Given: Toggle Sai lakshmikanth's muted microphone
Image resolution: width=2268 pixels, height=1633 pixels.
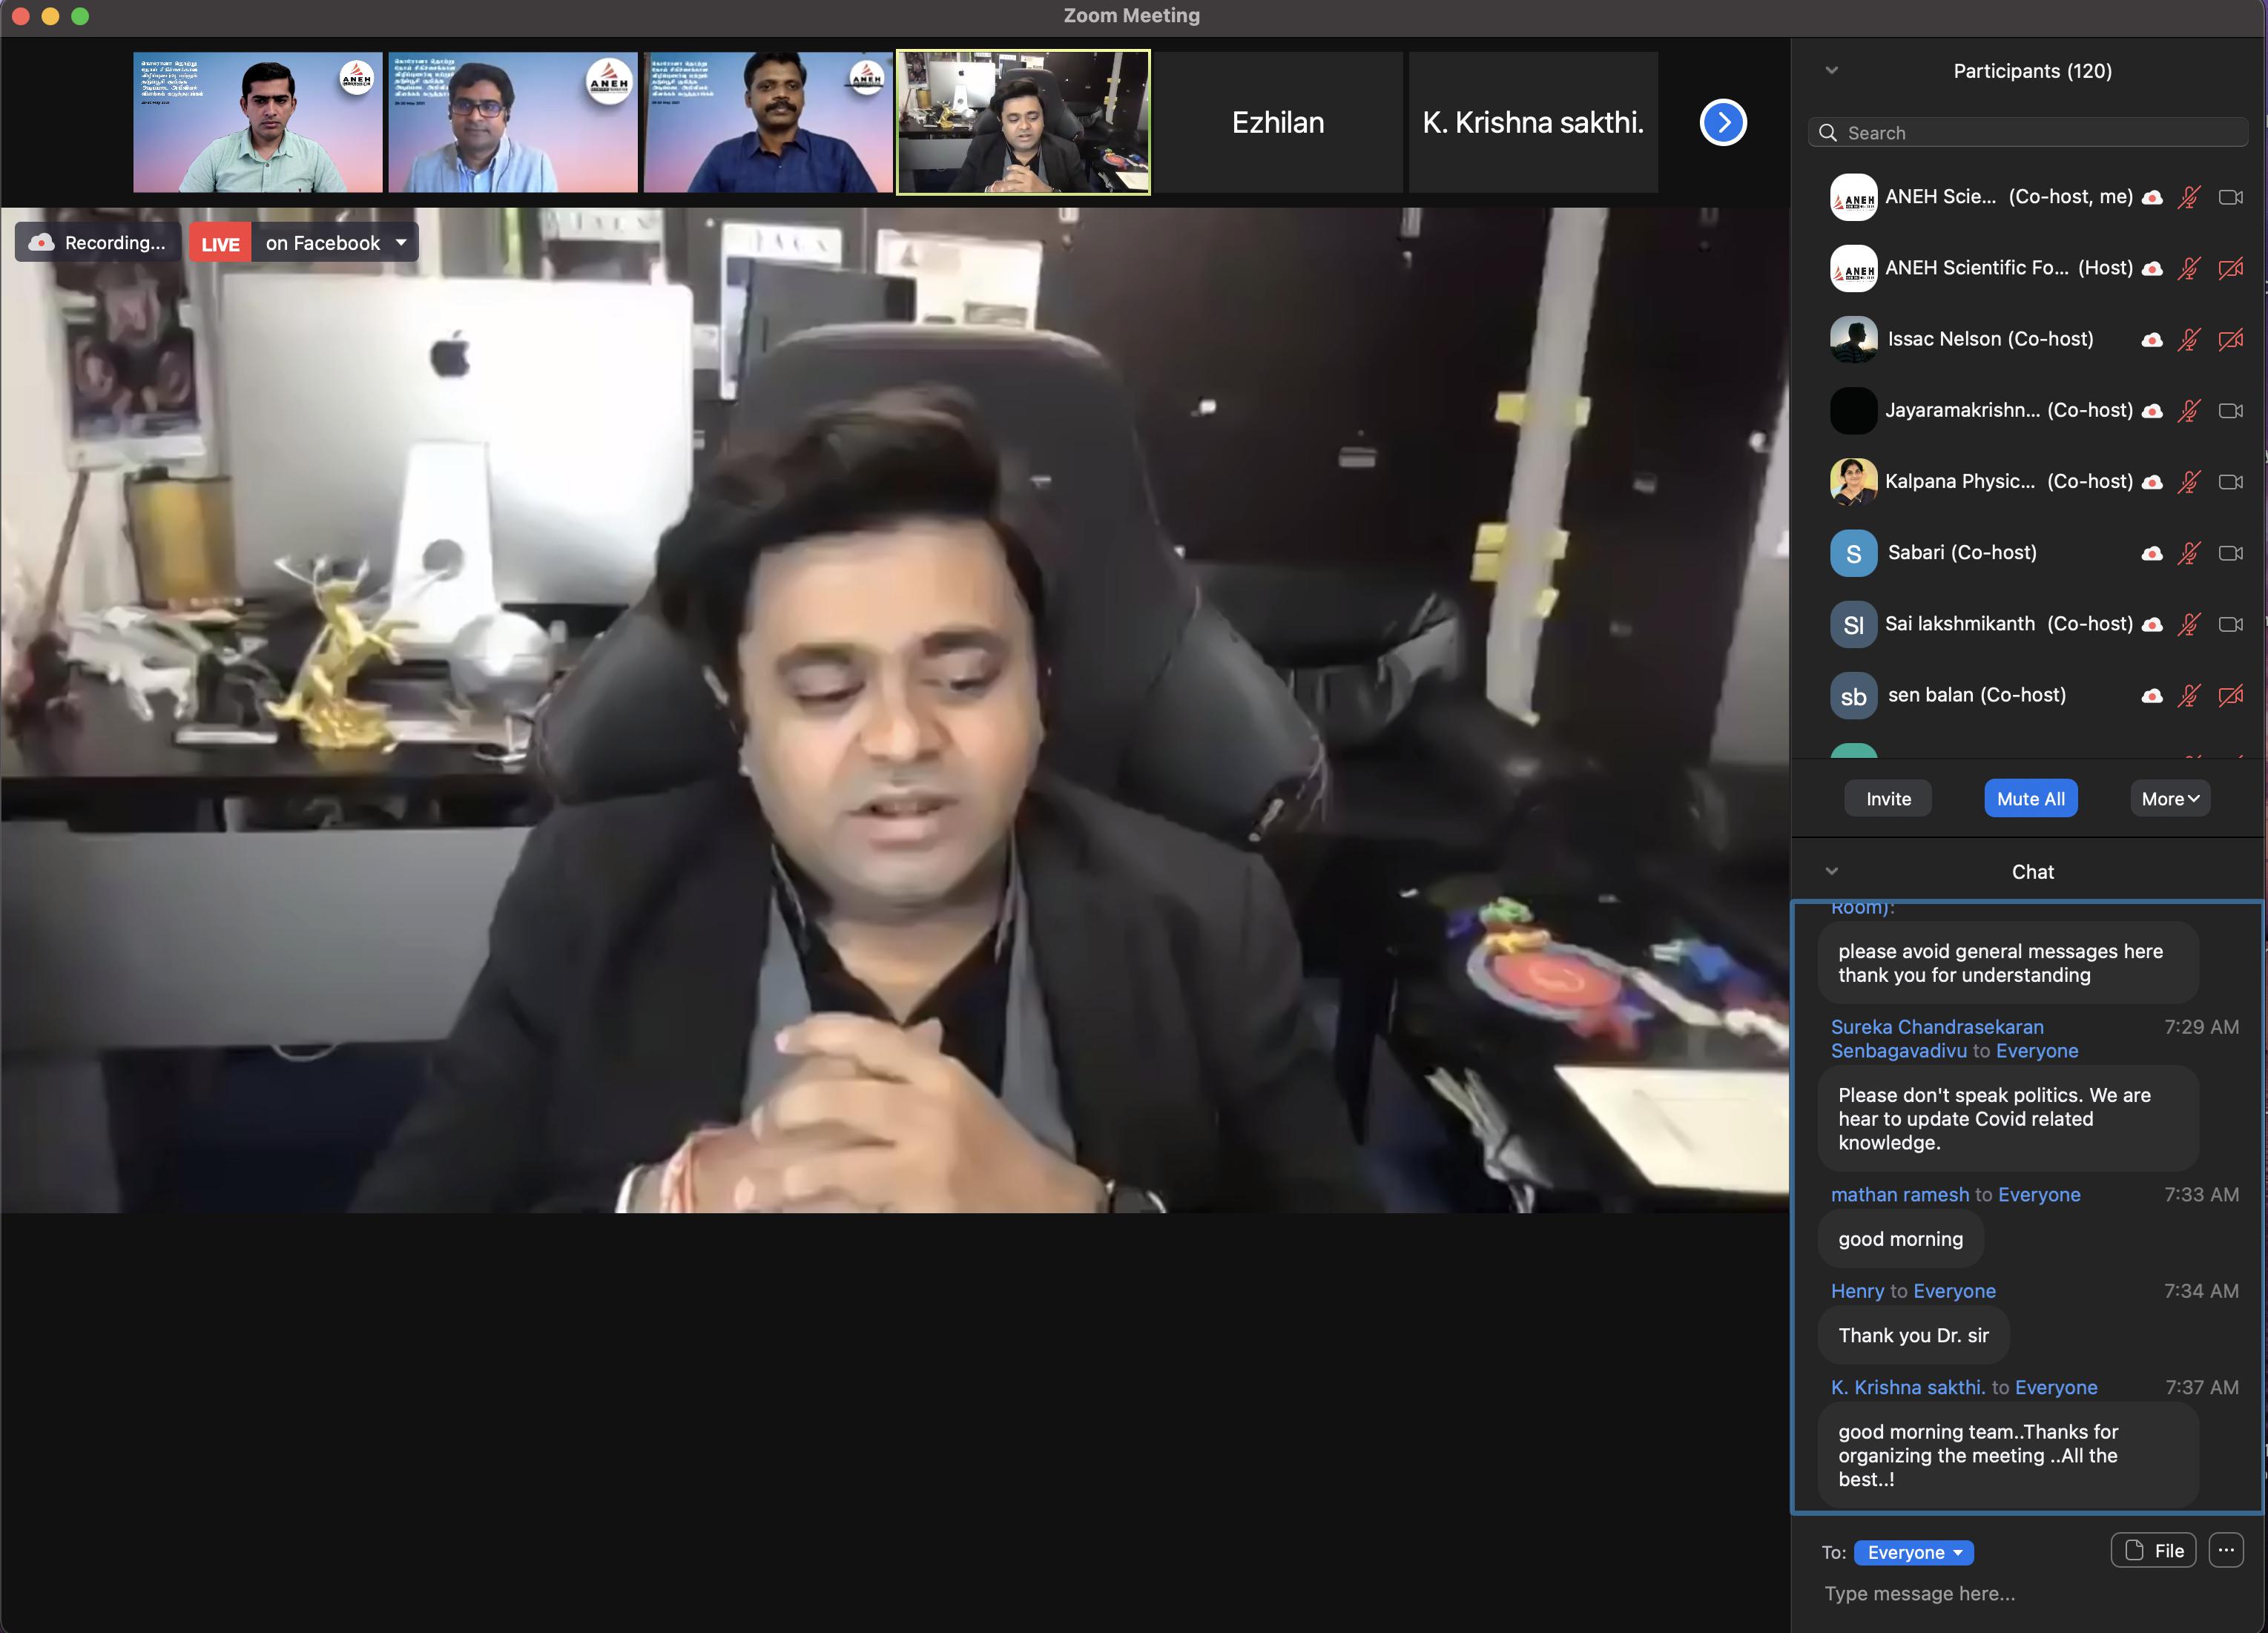Looking at the screenshot, I should [x=2189, y=624].
